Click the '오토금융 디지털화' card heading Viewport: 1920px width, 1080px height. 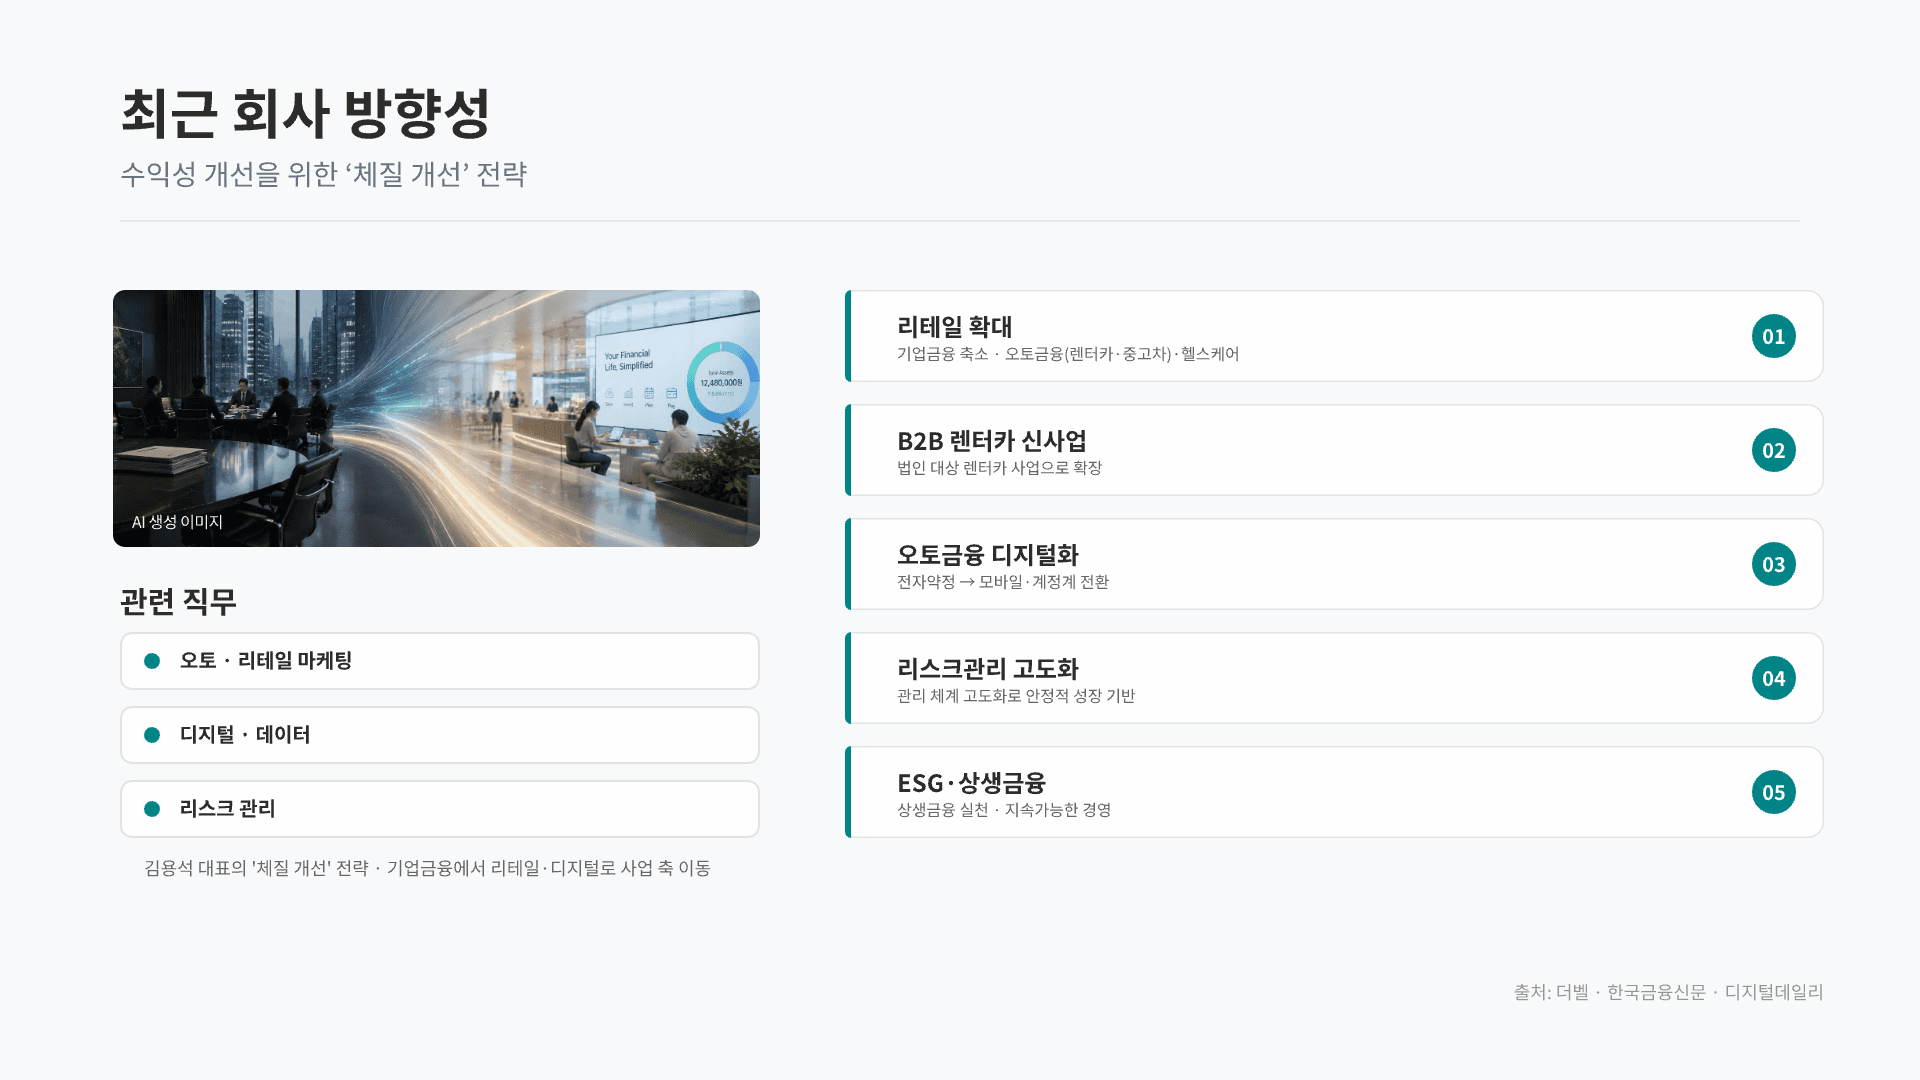[987, 555]
